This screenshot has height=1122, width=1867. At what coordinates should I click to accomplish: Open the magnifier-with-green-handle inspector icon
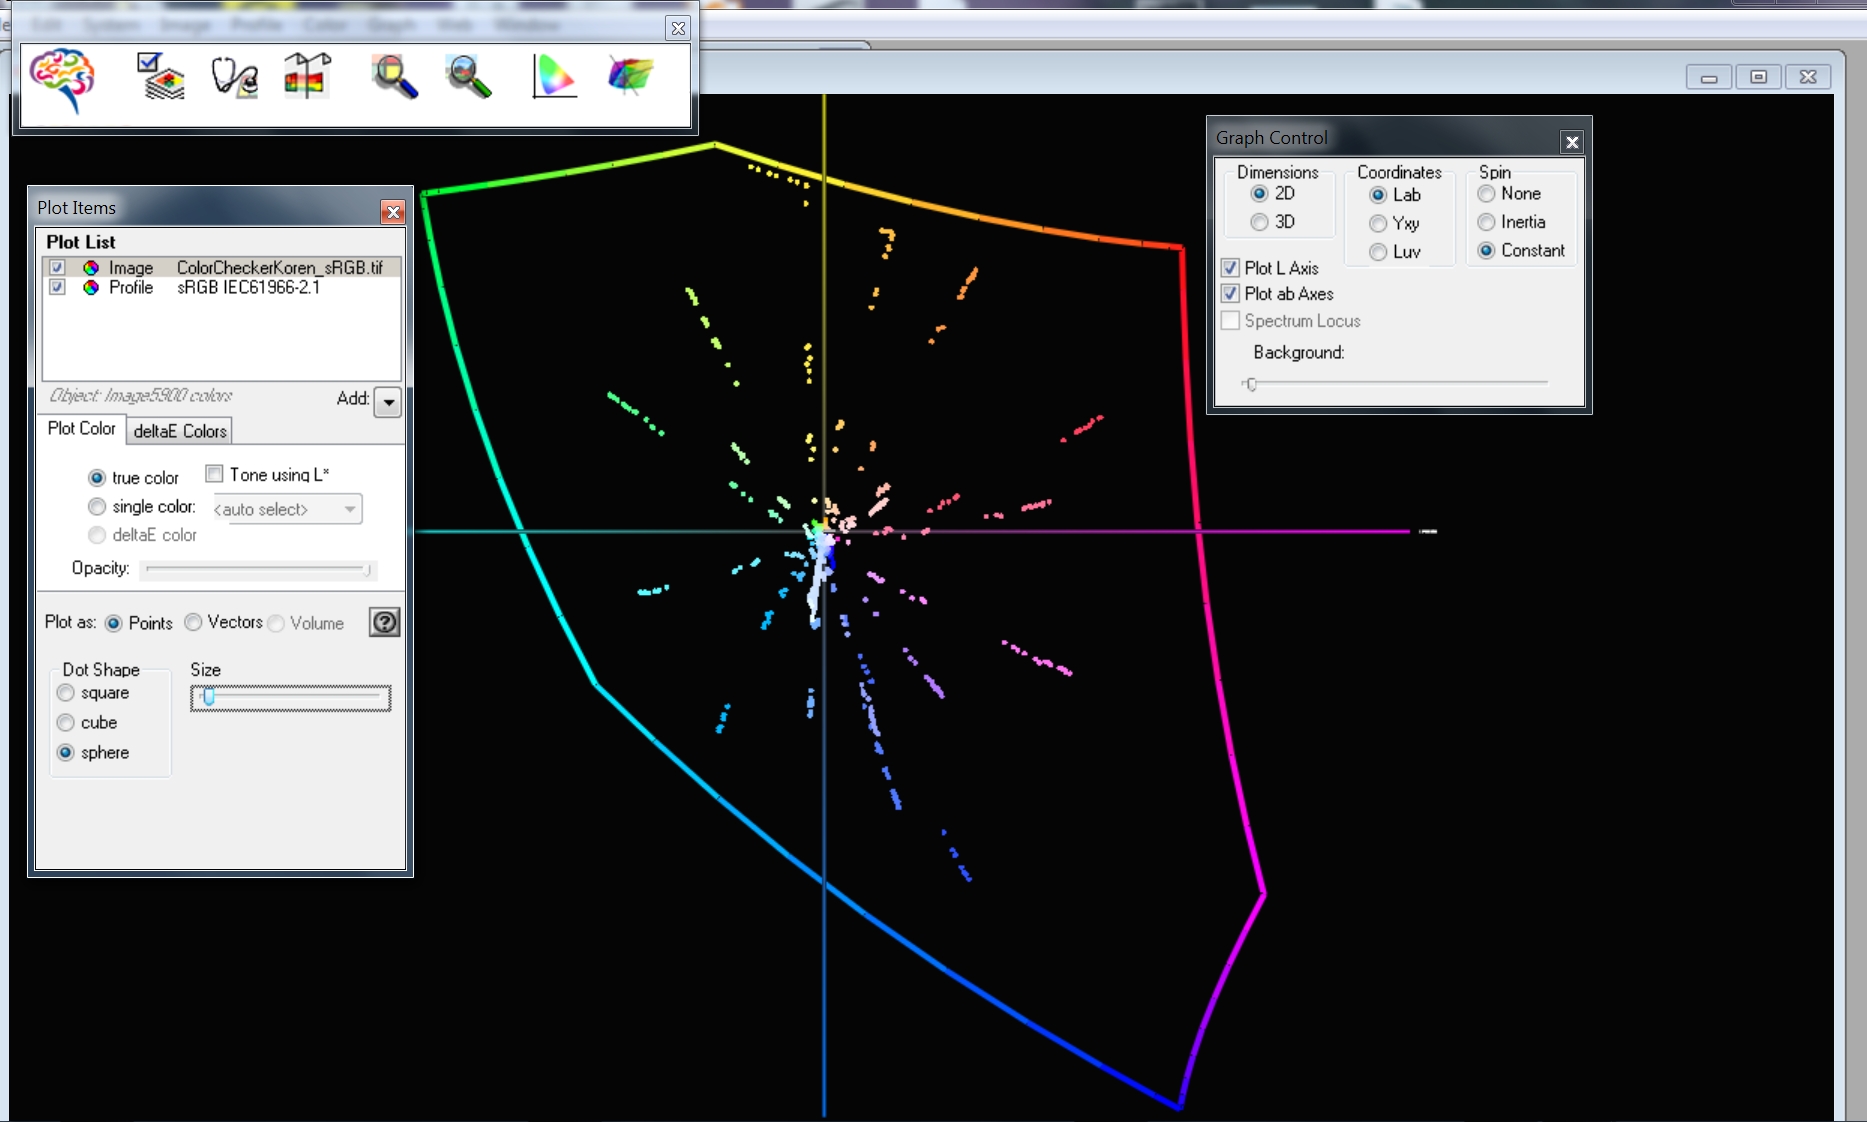(x=469, y=76)
